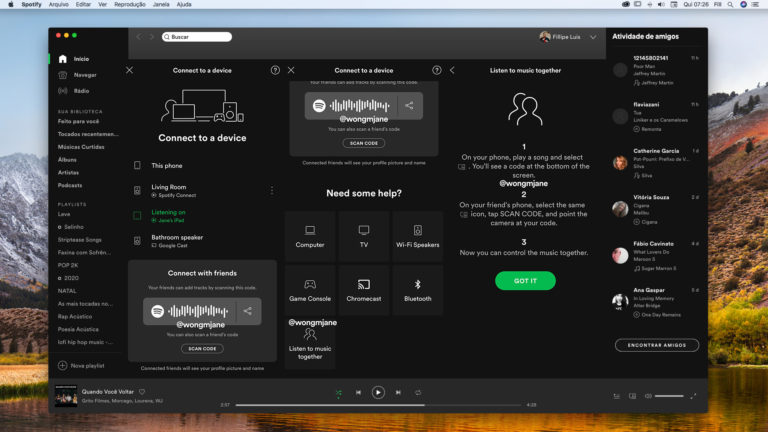
Task: Open Músicas Curtidas
Action: point(81,146)
